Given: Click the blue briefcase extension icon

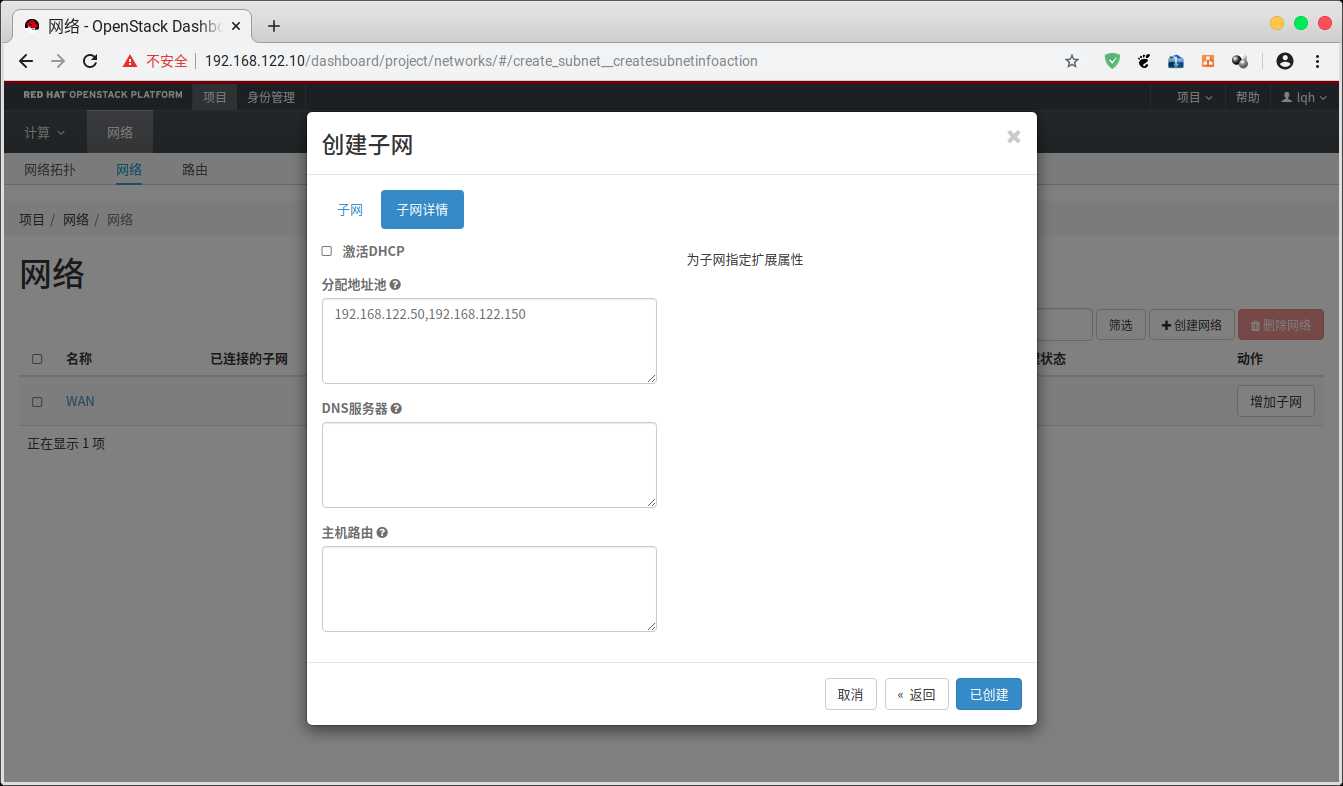Looking at the screenshot, I should coord(1176,61).
